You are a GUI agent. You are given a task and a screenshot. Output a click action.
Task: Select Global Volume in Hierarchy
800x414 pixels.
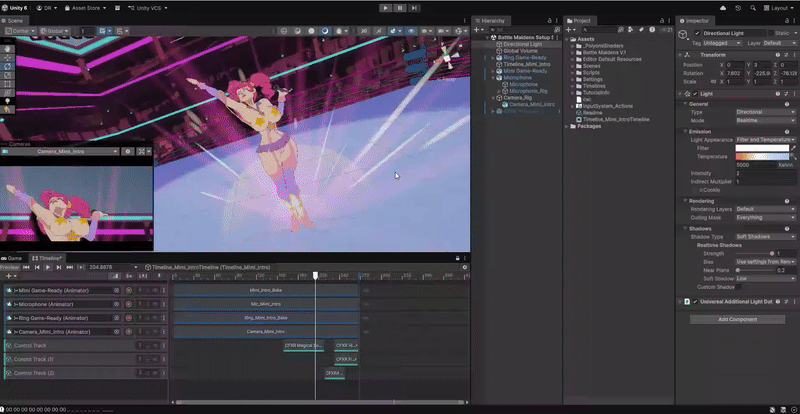click(x=520, y=51)
